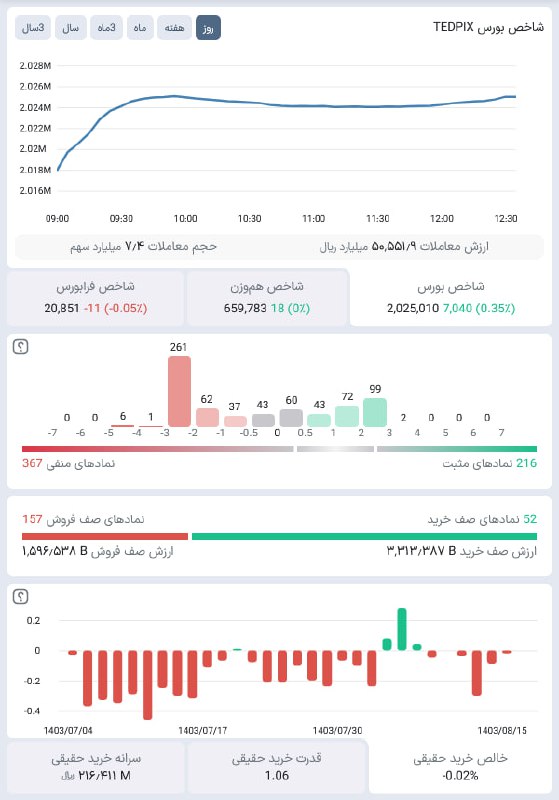Click the TEDPIX index line on chart
Viewport: 559px width, 800px height.
tap(286, 105)
